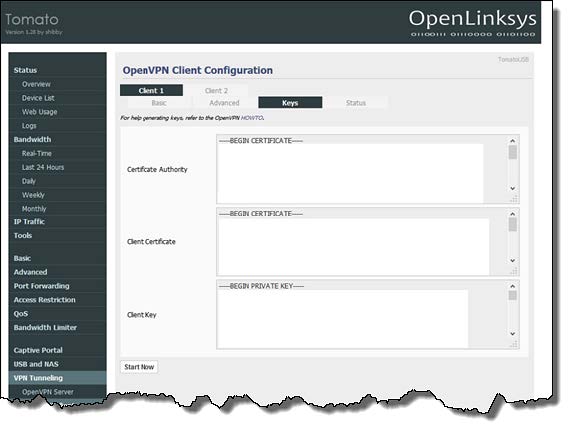Viewport: 568px width, 434px height.
Task: Open Monthly bandwidth page
Action: coord(34,209)
